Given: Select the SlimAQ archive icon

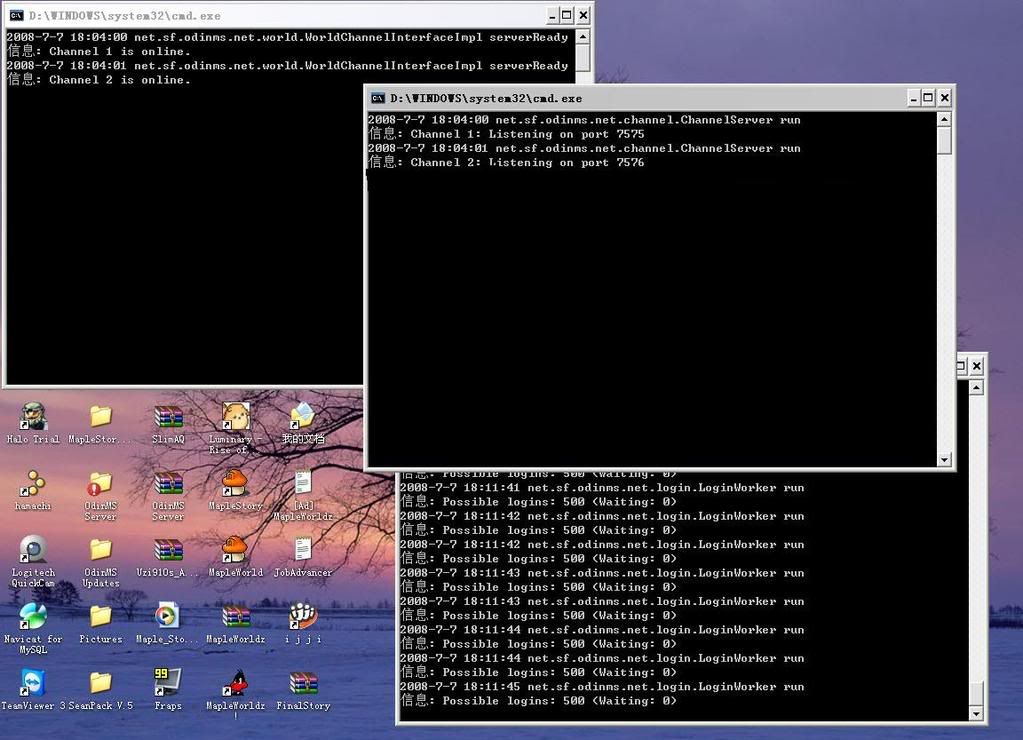Looking at the screenshot, I should point(168,416).
